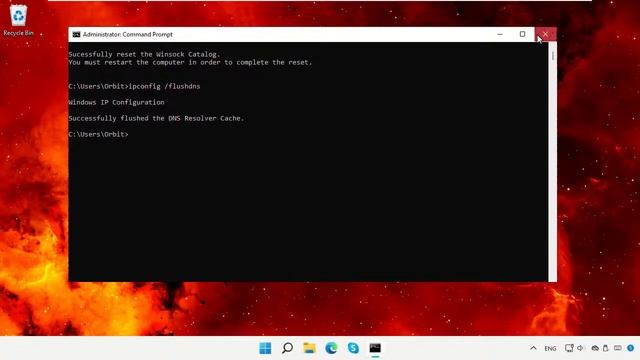This screenshot has height=360, width=640.
Task: Minimize the Command Prompt window
Action: tap(500, 34)
